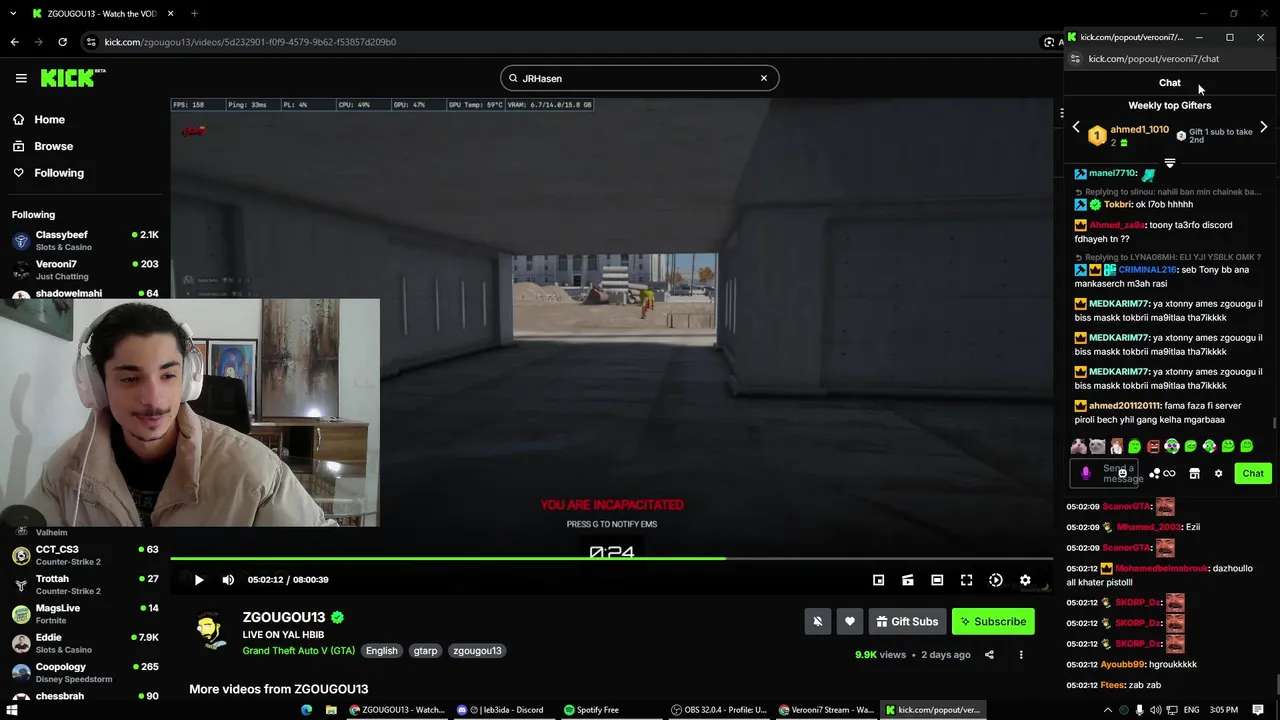The image size is (1280, 720).
Task: Play the paused VOD video
Action: (199, 580)
